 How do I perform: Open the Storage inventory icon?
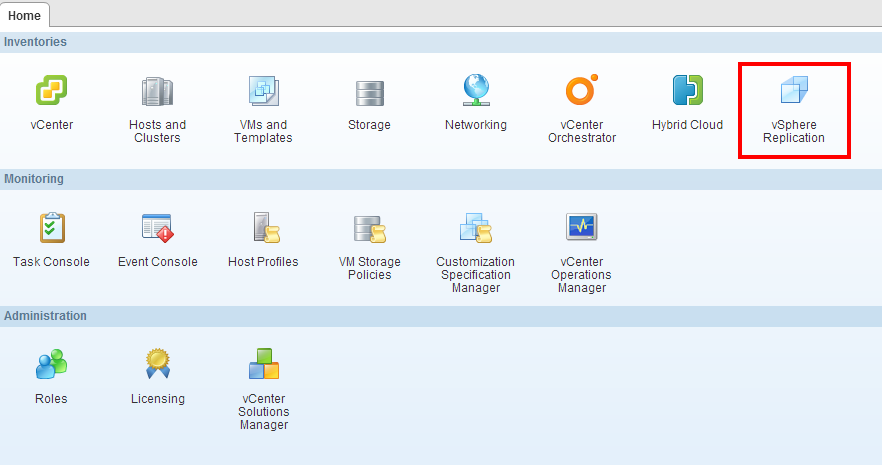370,93
